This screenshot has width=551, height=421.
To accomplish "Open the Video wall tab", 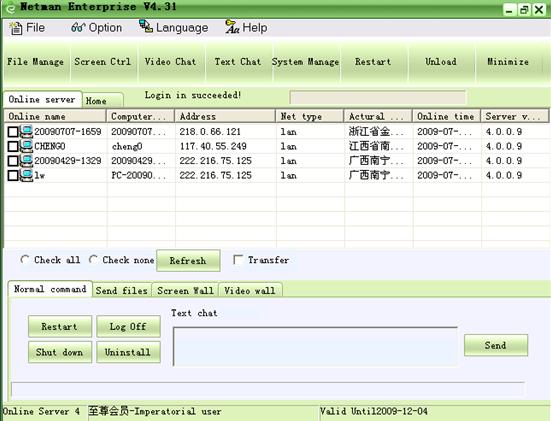I will pos(250,291).
